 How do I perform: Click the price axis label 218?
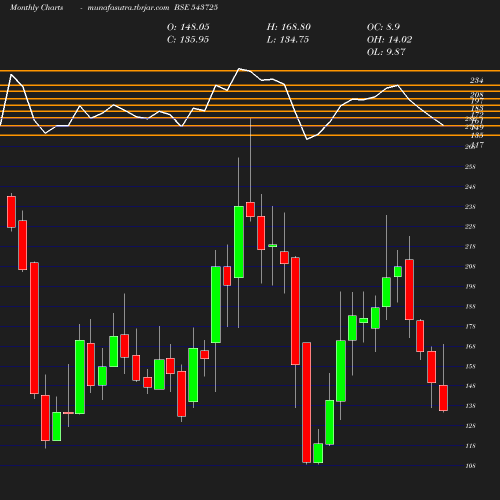[x=470, y=247]
